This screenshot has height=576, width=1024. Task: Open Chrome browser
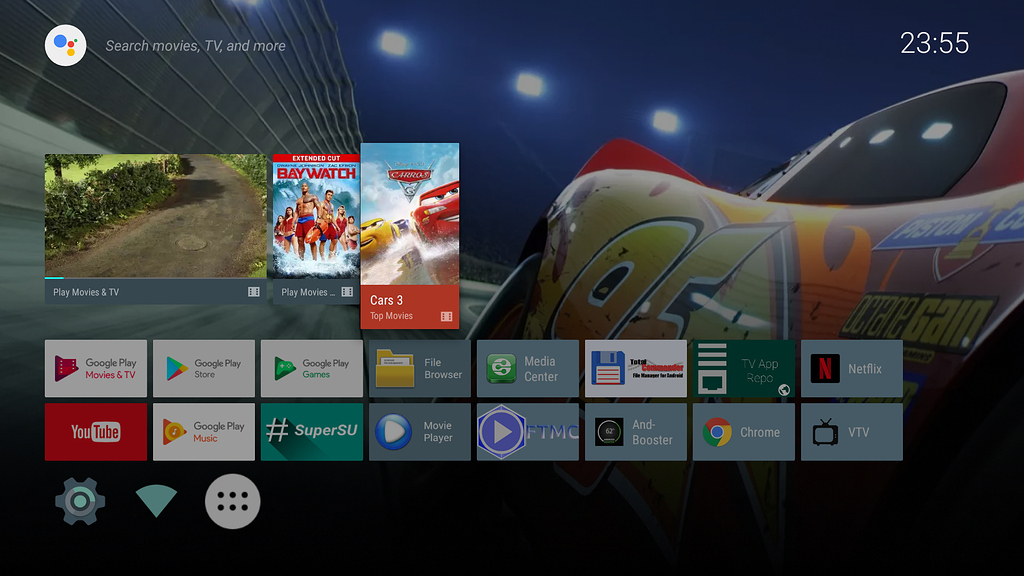pyautogui.click(x=743, y=432)
